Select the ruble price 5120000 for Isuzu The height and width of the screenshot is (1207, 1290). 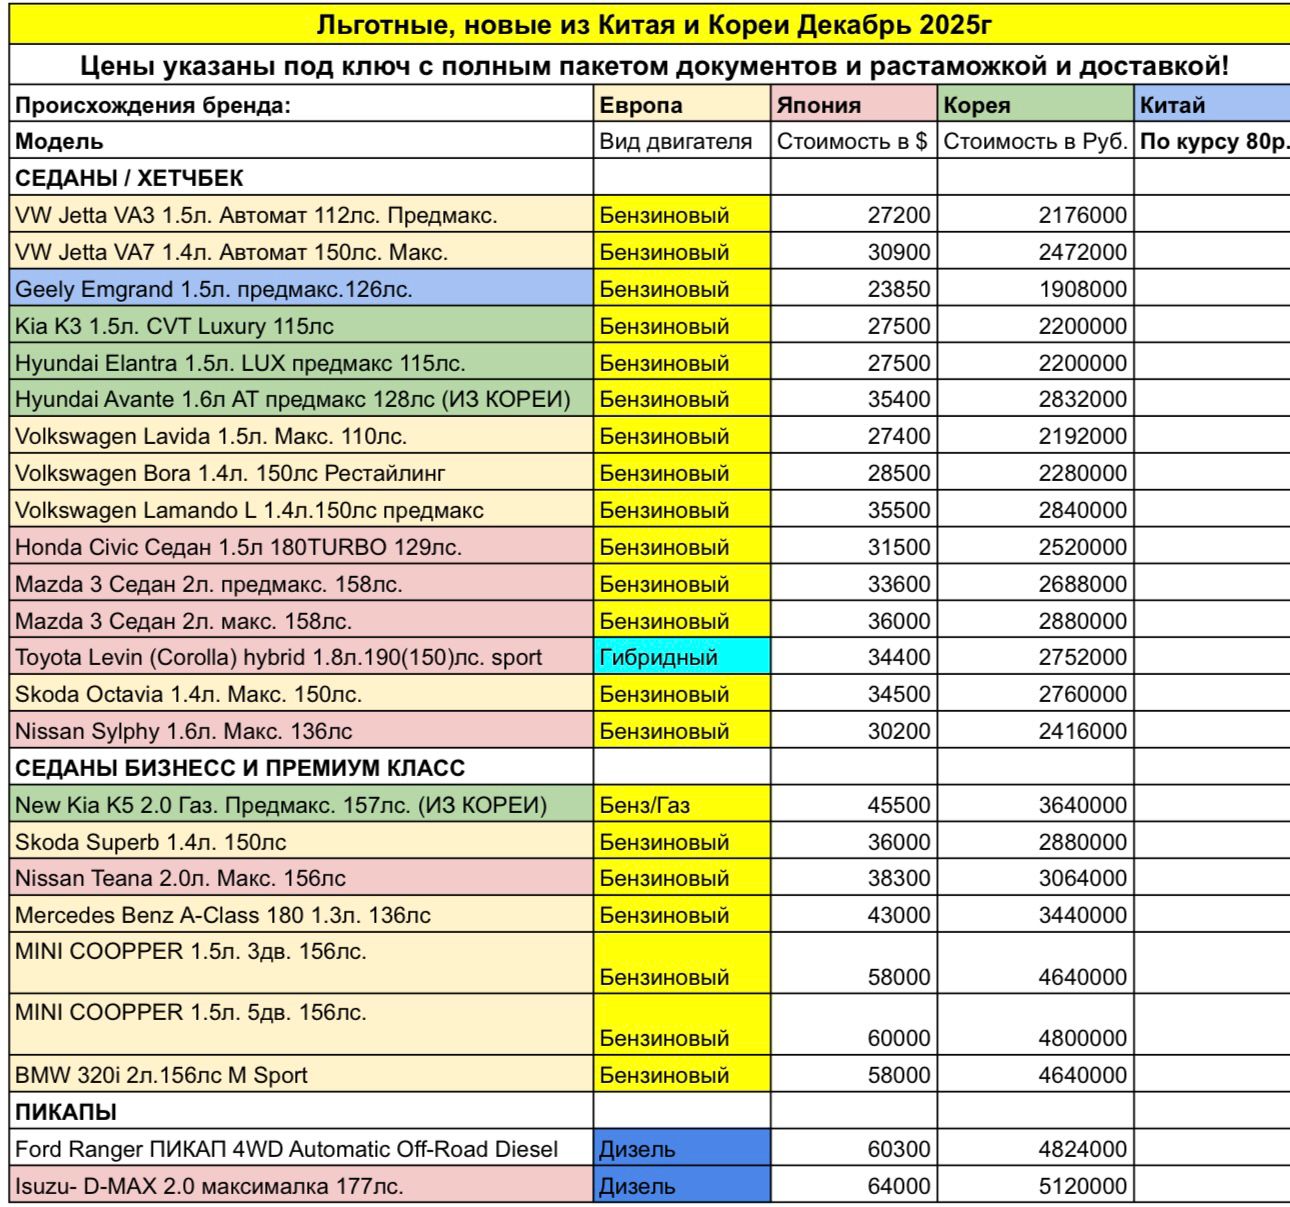tap(1035, 1187)
